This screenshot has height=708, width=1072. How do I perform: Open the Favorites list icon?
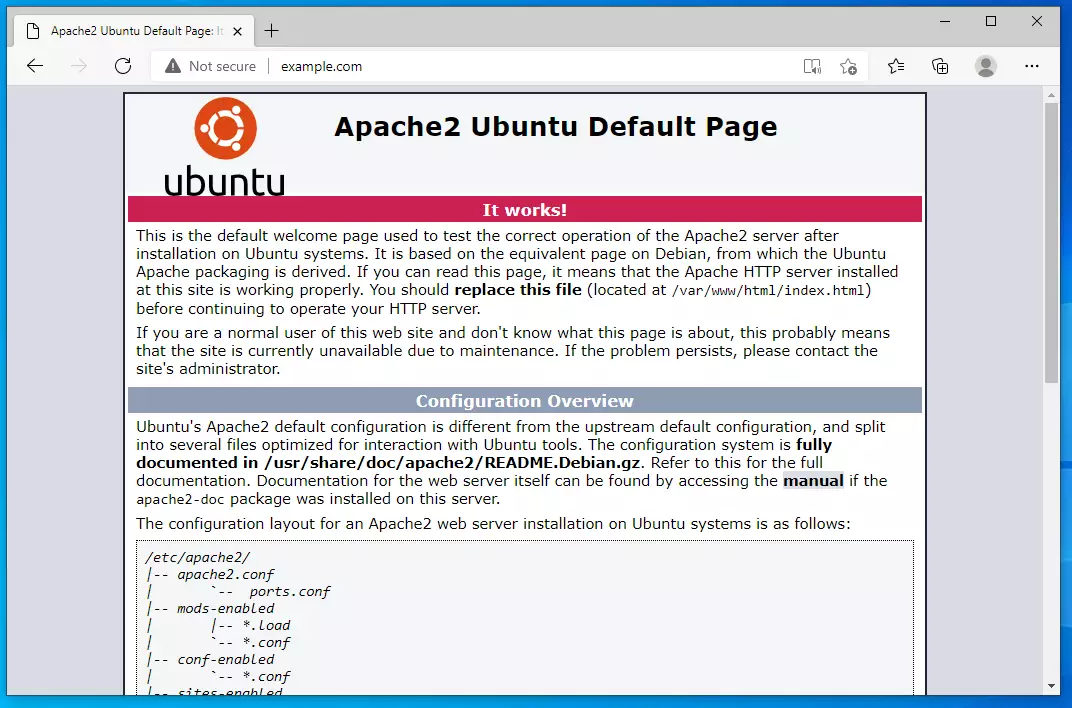896,66
